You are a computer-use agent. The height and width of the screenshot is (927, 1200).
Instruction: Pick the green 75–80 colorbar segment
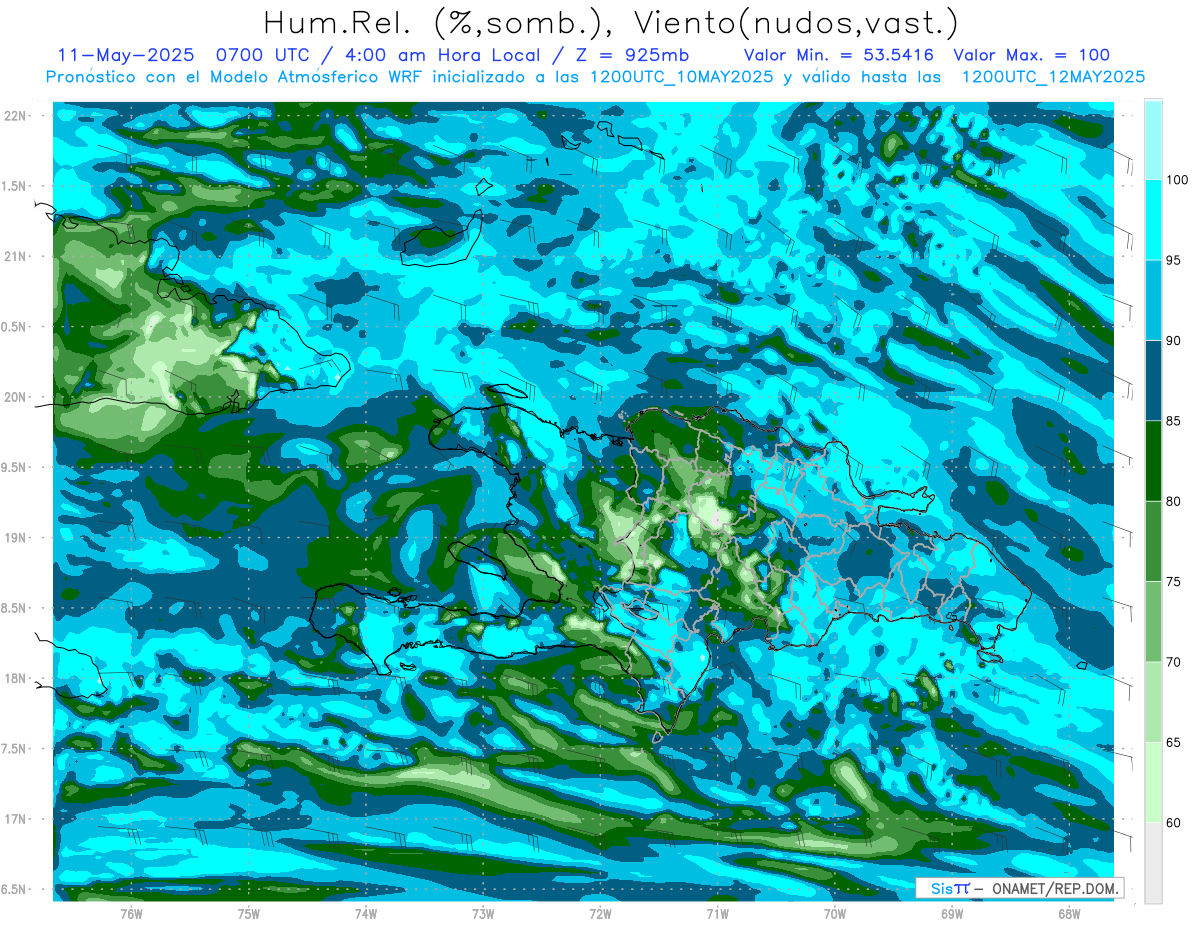click(x=1153, y=541)
